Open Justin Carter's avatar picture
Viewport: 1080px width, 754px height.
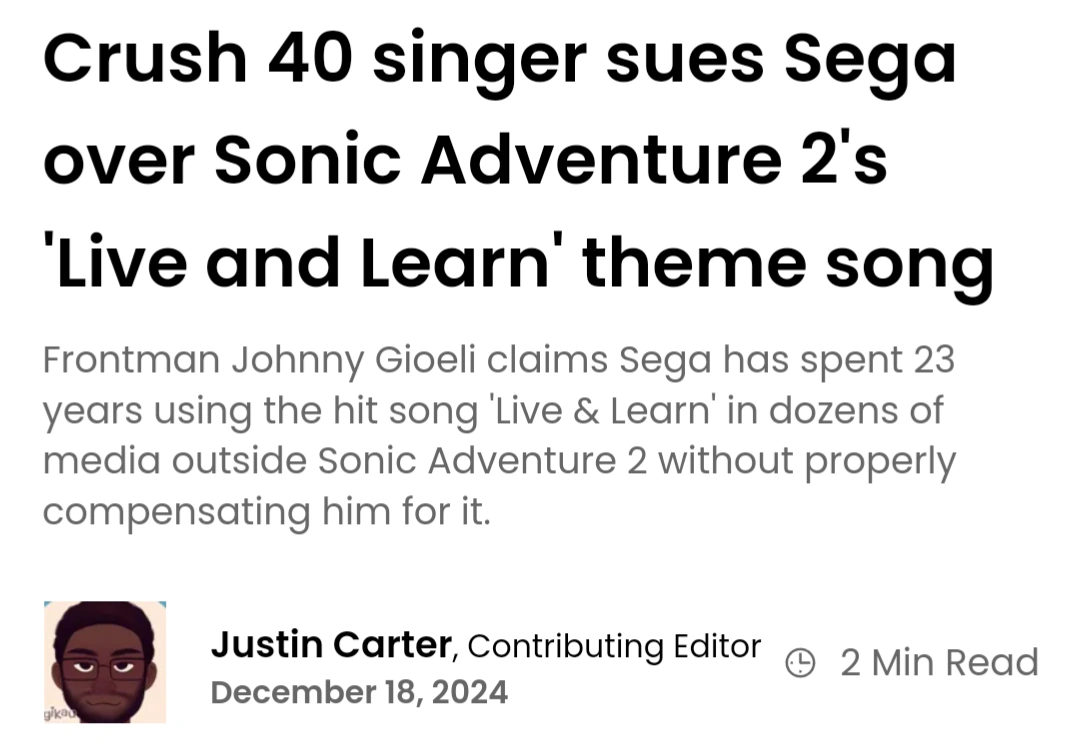[105, 661]
